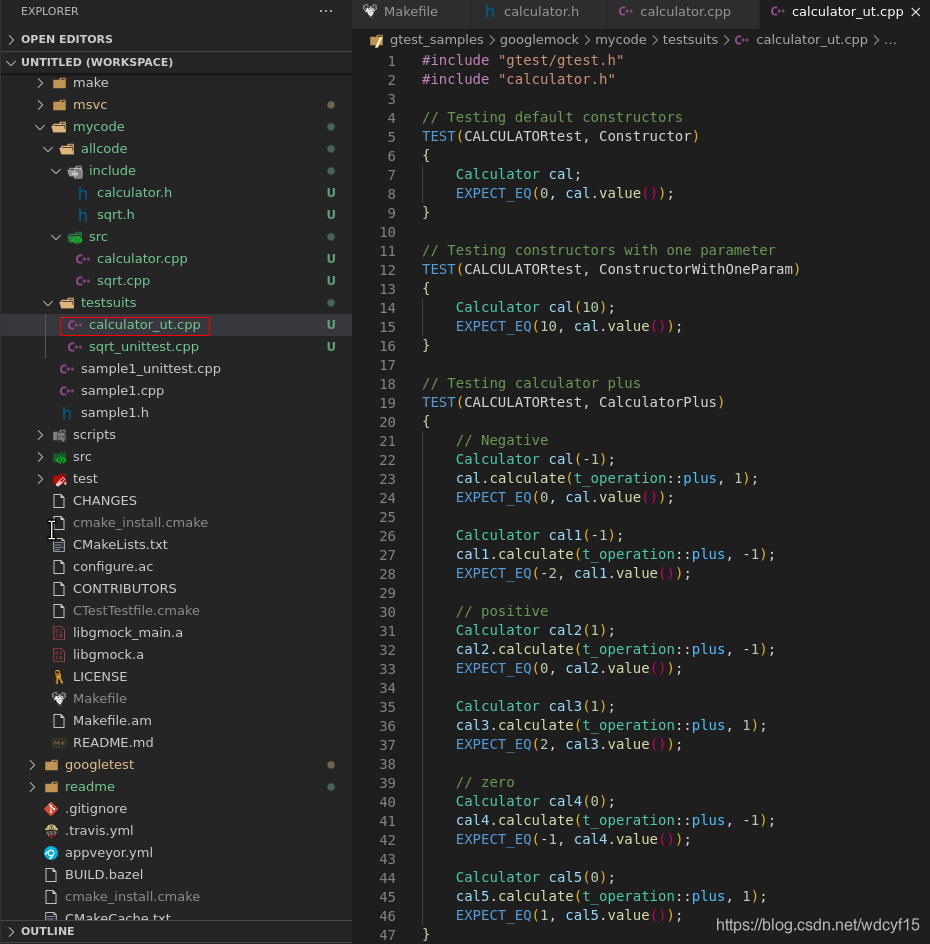930x944 pixels.
Task: Open the CONTRIBUTORS file
Action: click(x=125, y=589)
